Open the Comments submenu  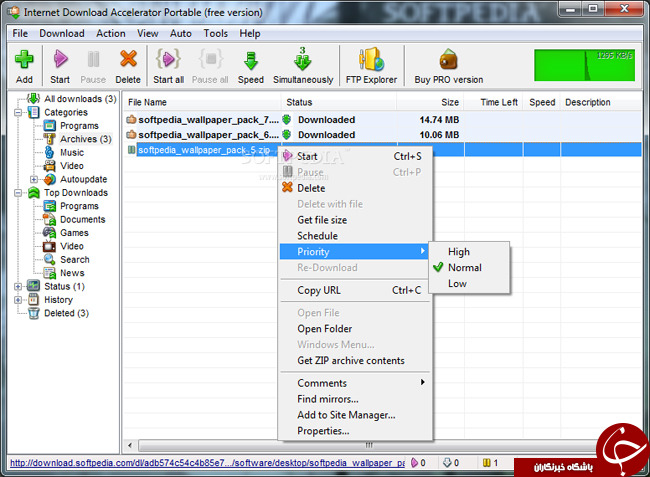coord(355,383)
